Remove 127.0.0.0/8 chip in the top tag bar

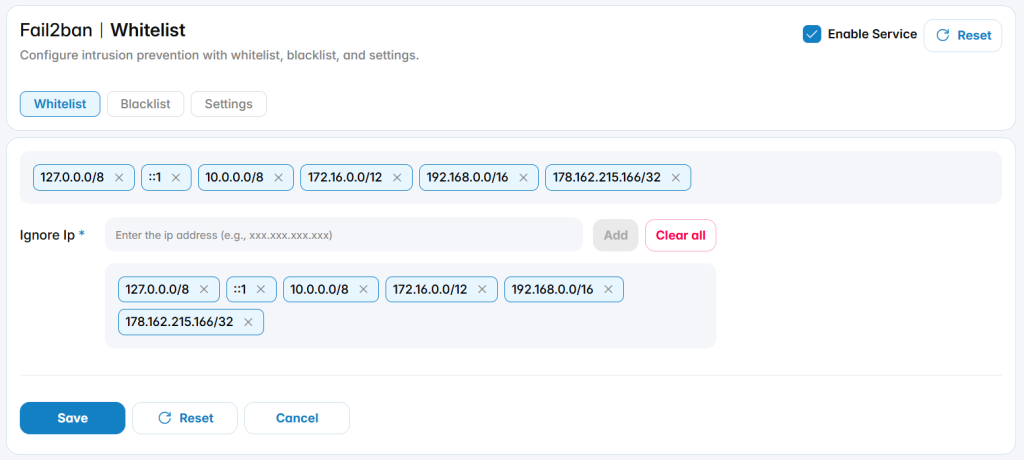tap(119, 178)
